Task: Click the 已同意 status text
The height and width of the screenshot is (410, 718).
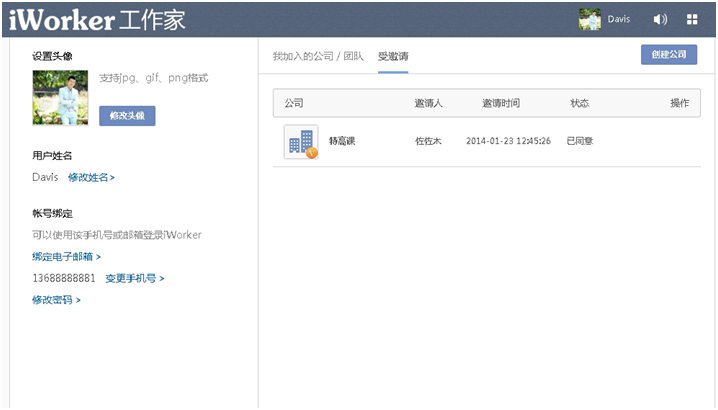Action: tap(580, 141)
